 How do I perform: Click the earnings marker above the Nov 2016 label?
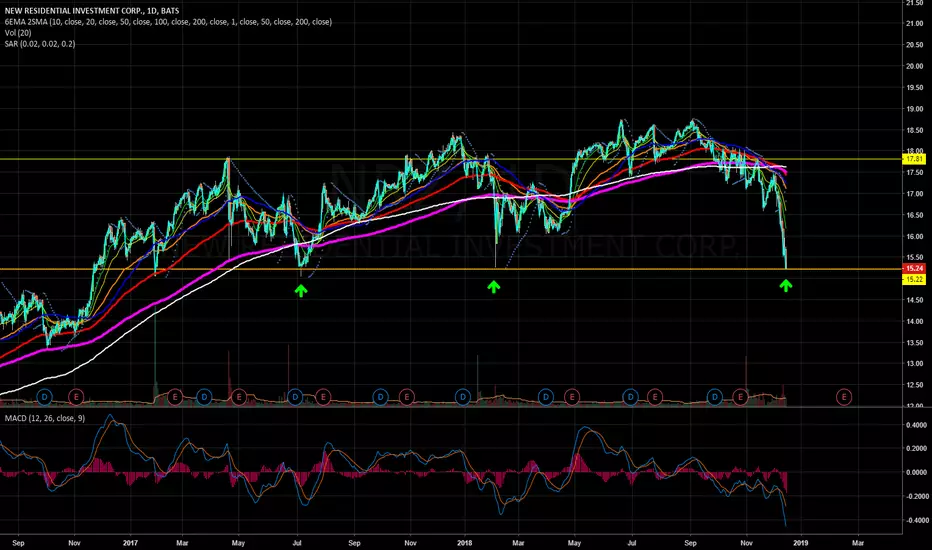point(76,396)
